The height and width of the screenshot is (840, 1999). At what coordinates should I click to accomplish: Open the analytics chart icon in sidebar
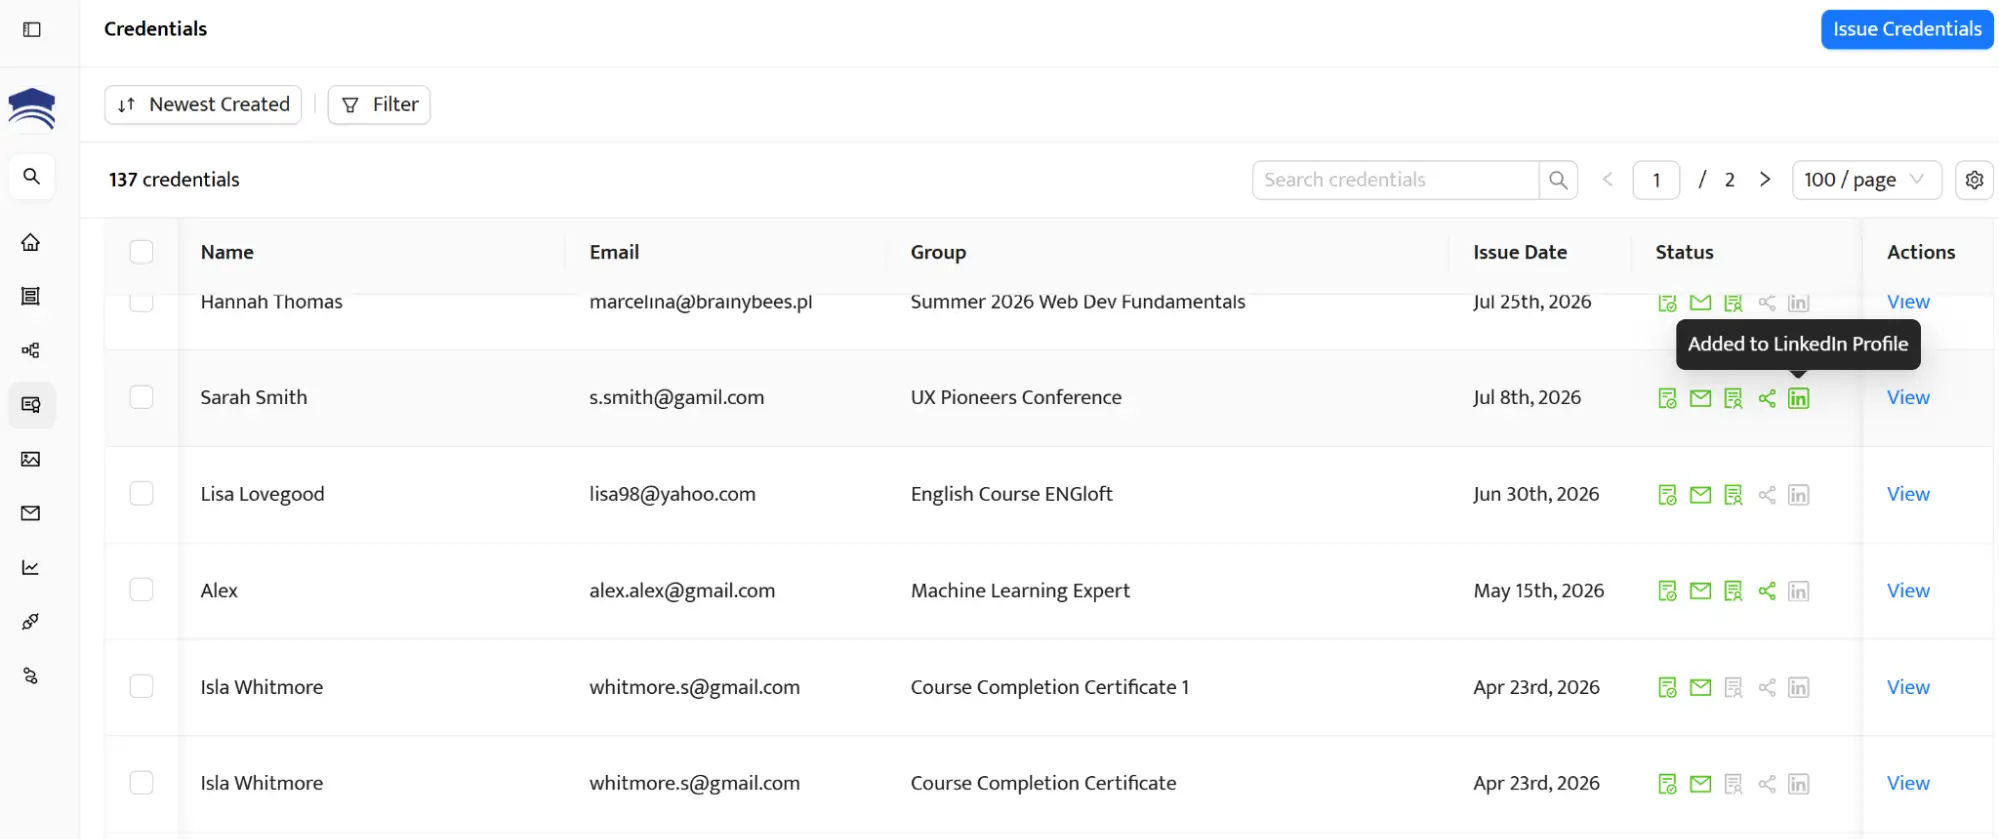pos(31,567)
